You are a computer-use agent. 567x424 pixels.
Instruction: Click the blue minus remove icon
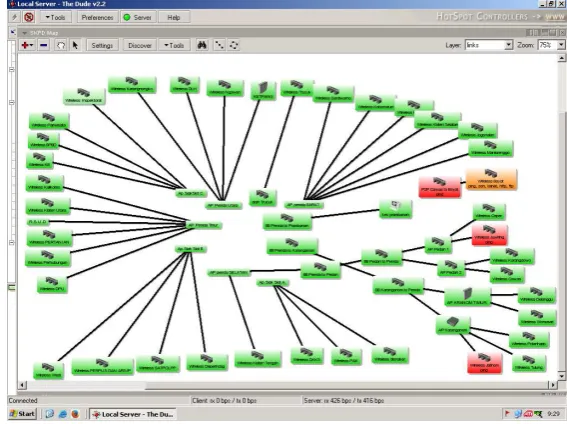point(44,45)
